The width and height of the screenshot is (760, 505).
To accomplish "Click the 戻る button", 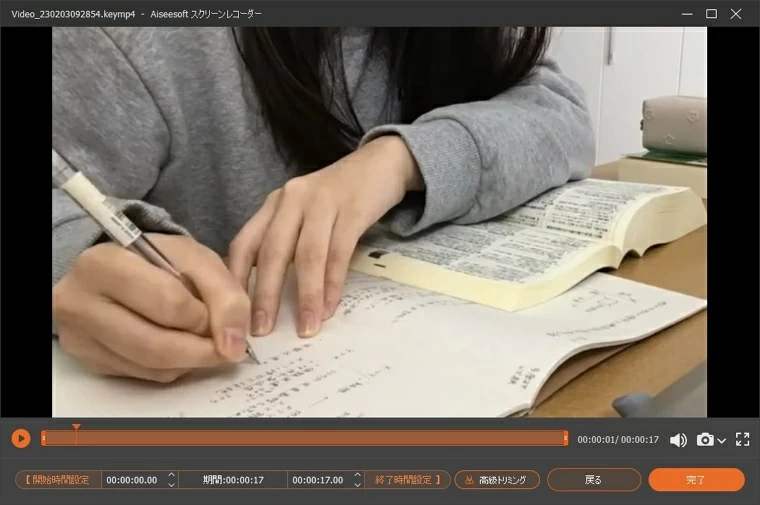I will 593,480.
